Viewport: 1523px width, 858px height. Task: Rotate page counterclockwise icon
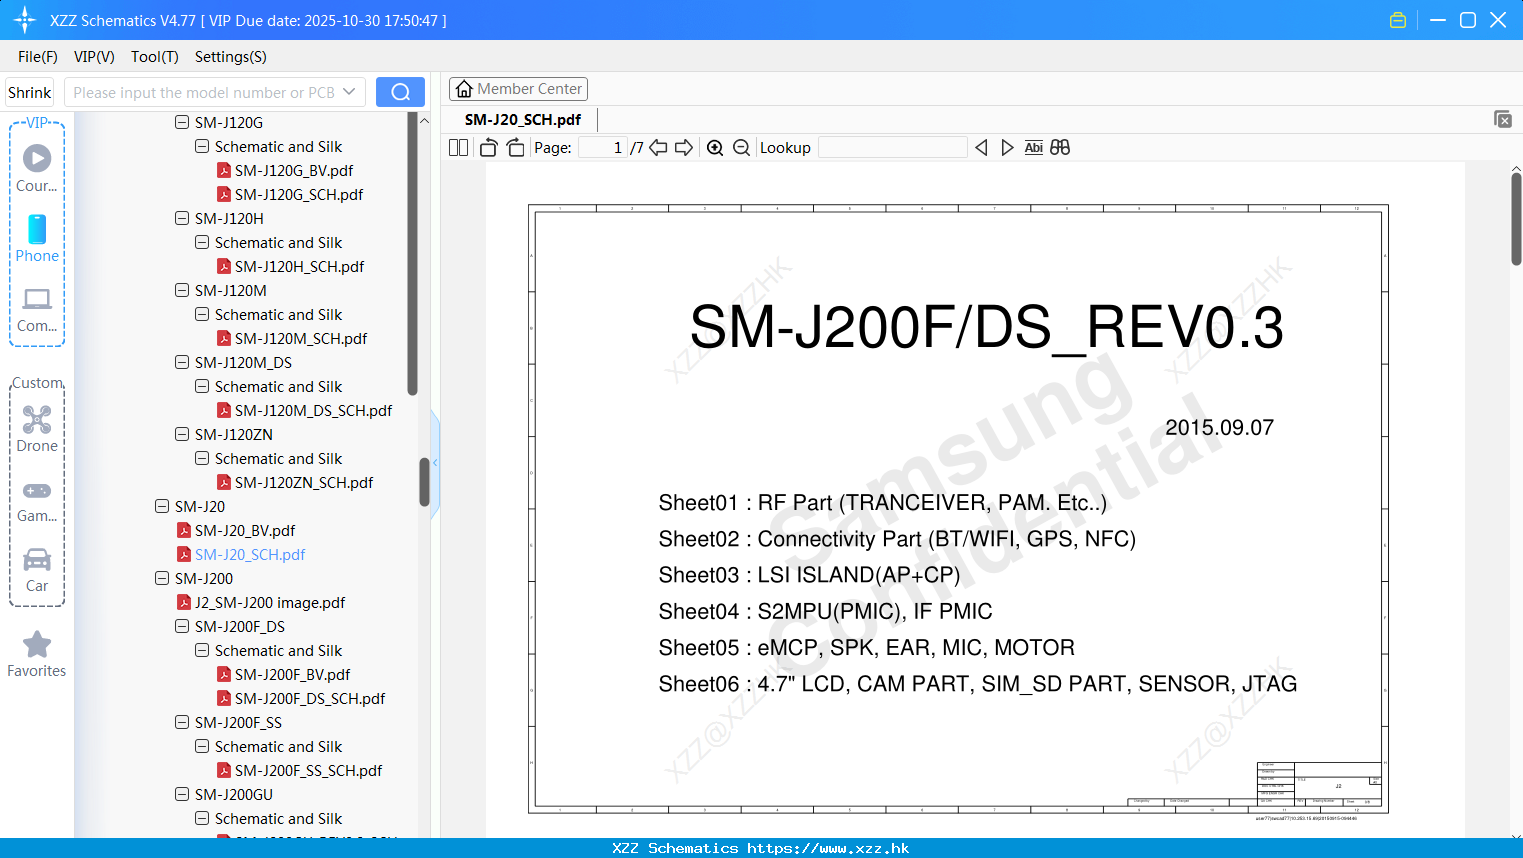[488, 147]
